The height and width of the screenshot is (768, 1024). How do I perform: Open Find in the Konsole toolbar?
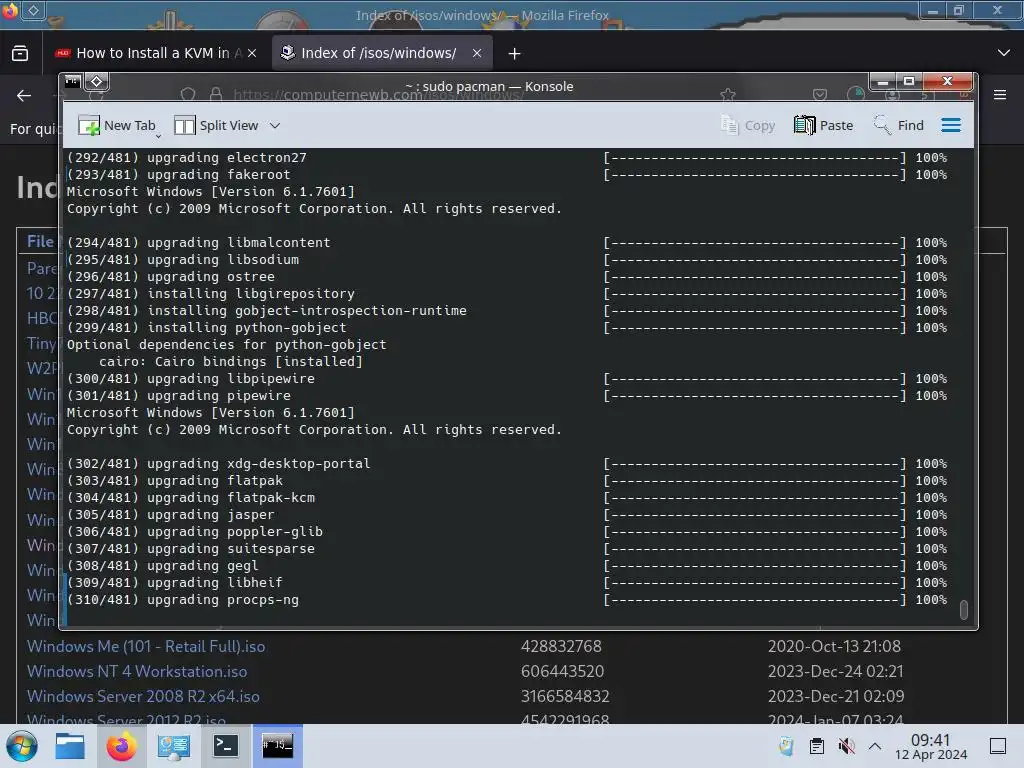[899, 125]
